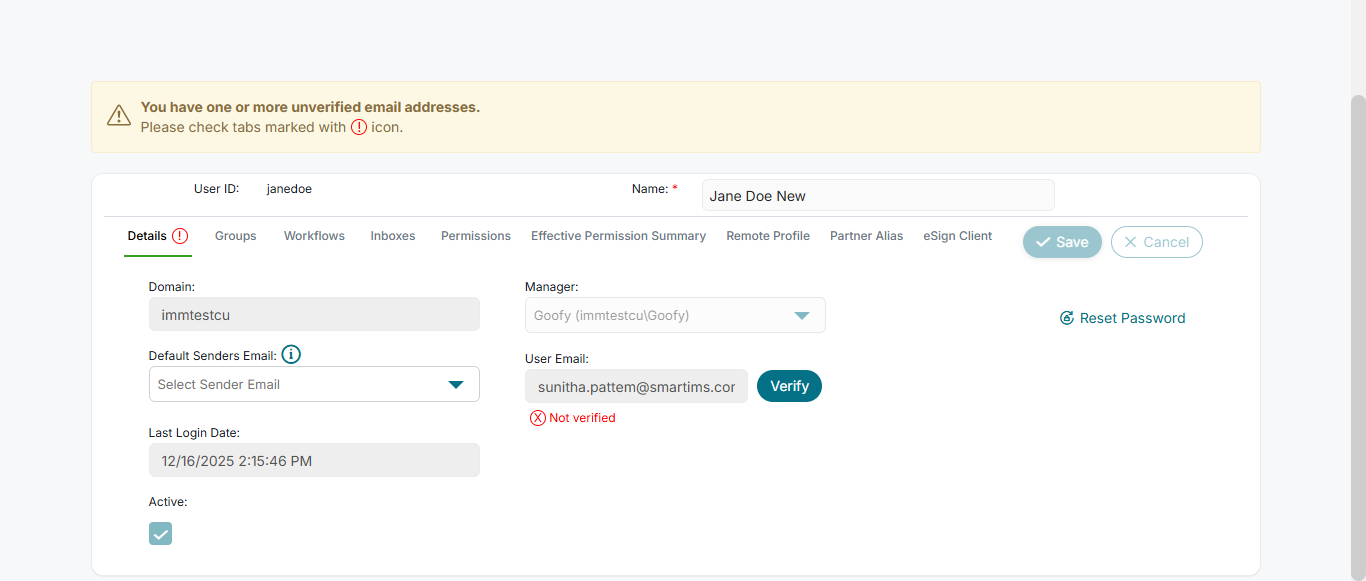Click the Save button
Viewport: 1366px width, 581px height.
(x=1061, y=242)
